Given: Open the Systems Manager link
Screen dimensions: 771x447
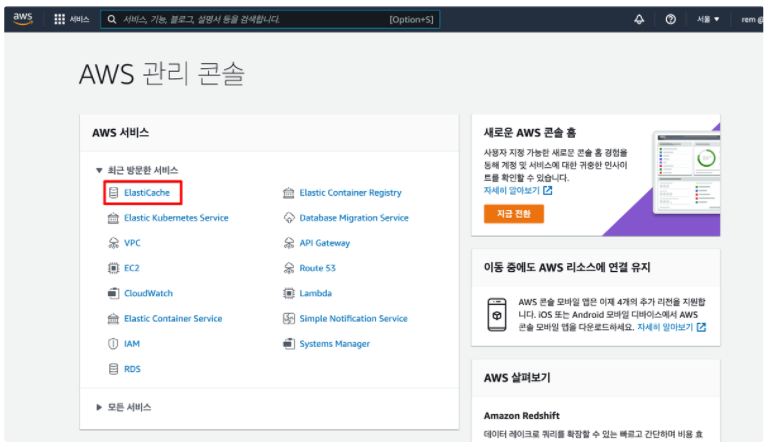Looking at the screenshot, I should pyautogui.click(x=335, y=344).
